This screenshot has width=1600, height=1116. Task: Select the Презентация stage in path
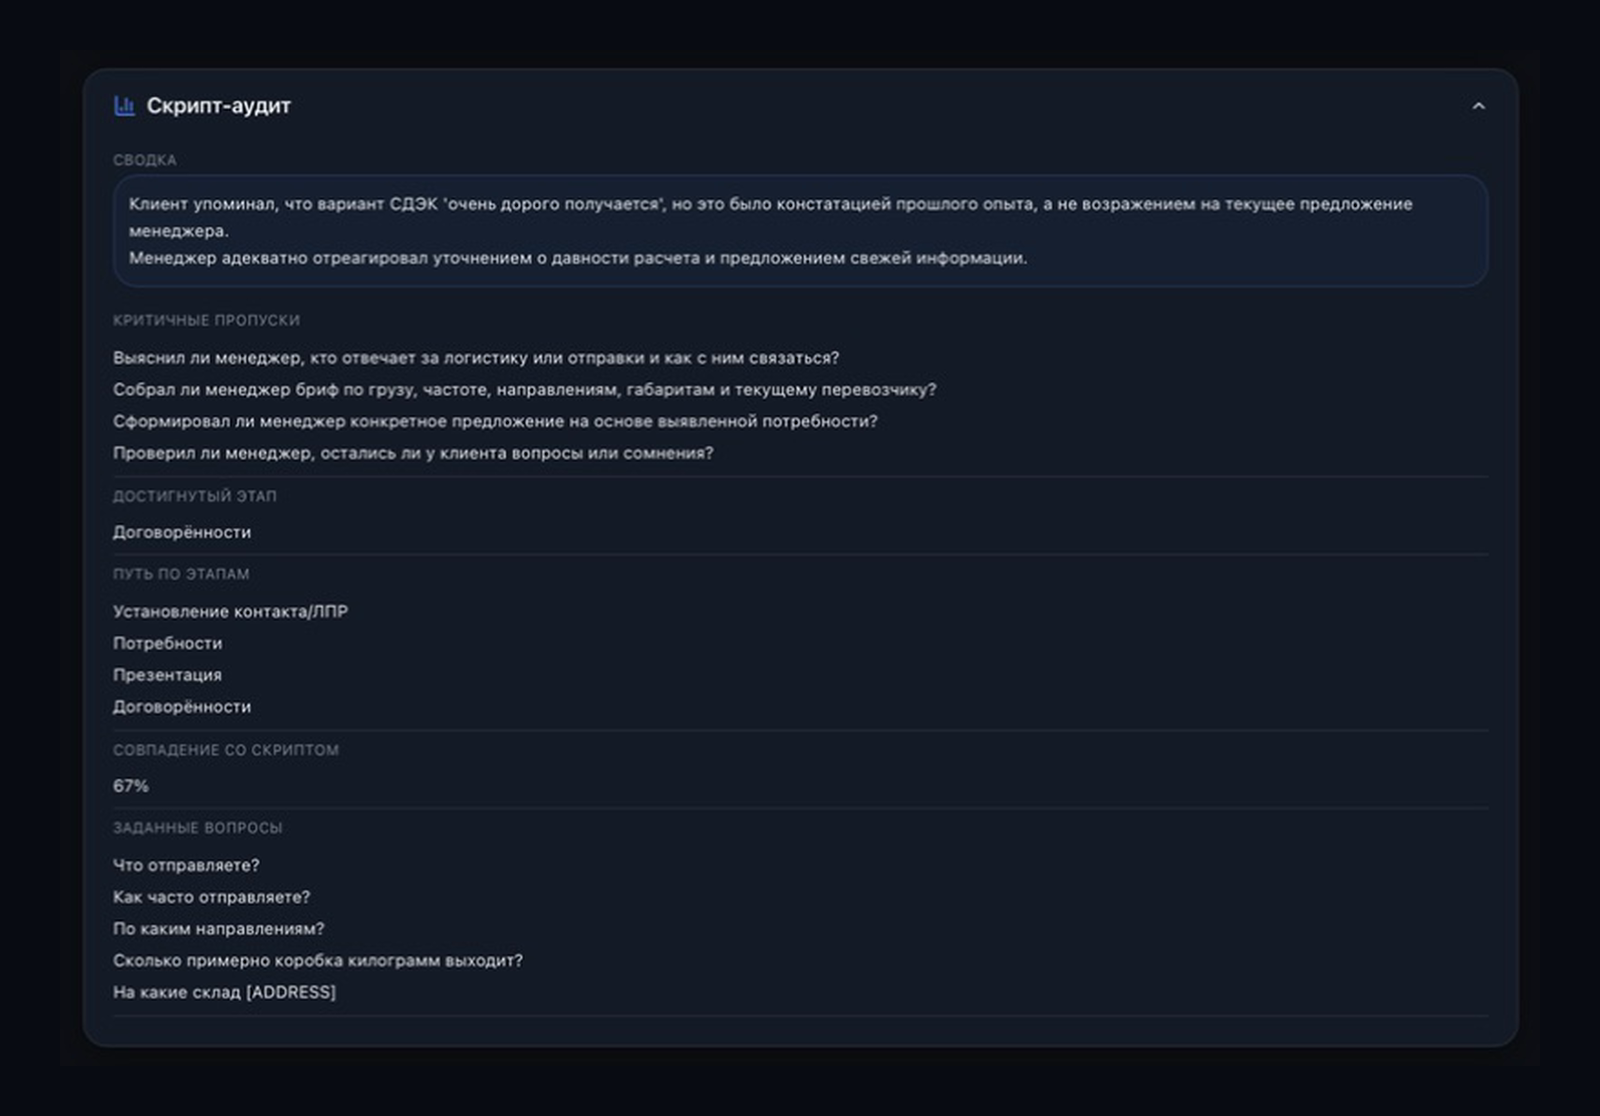[167, 675]
